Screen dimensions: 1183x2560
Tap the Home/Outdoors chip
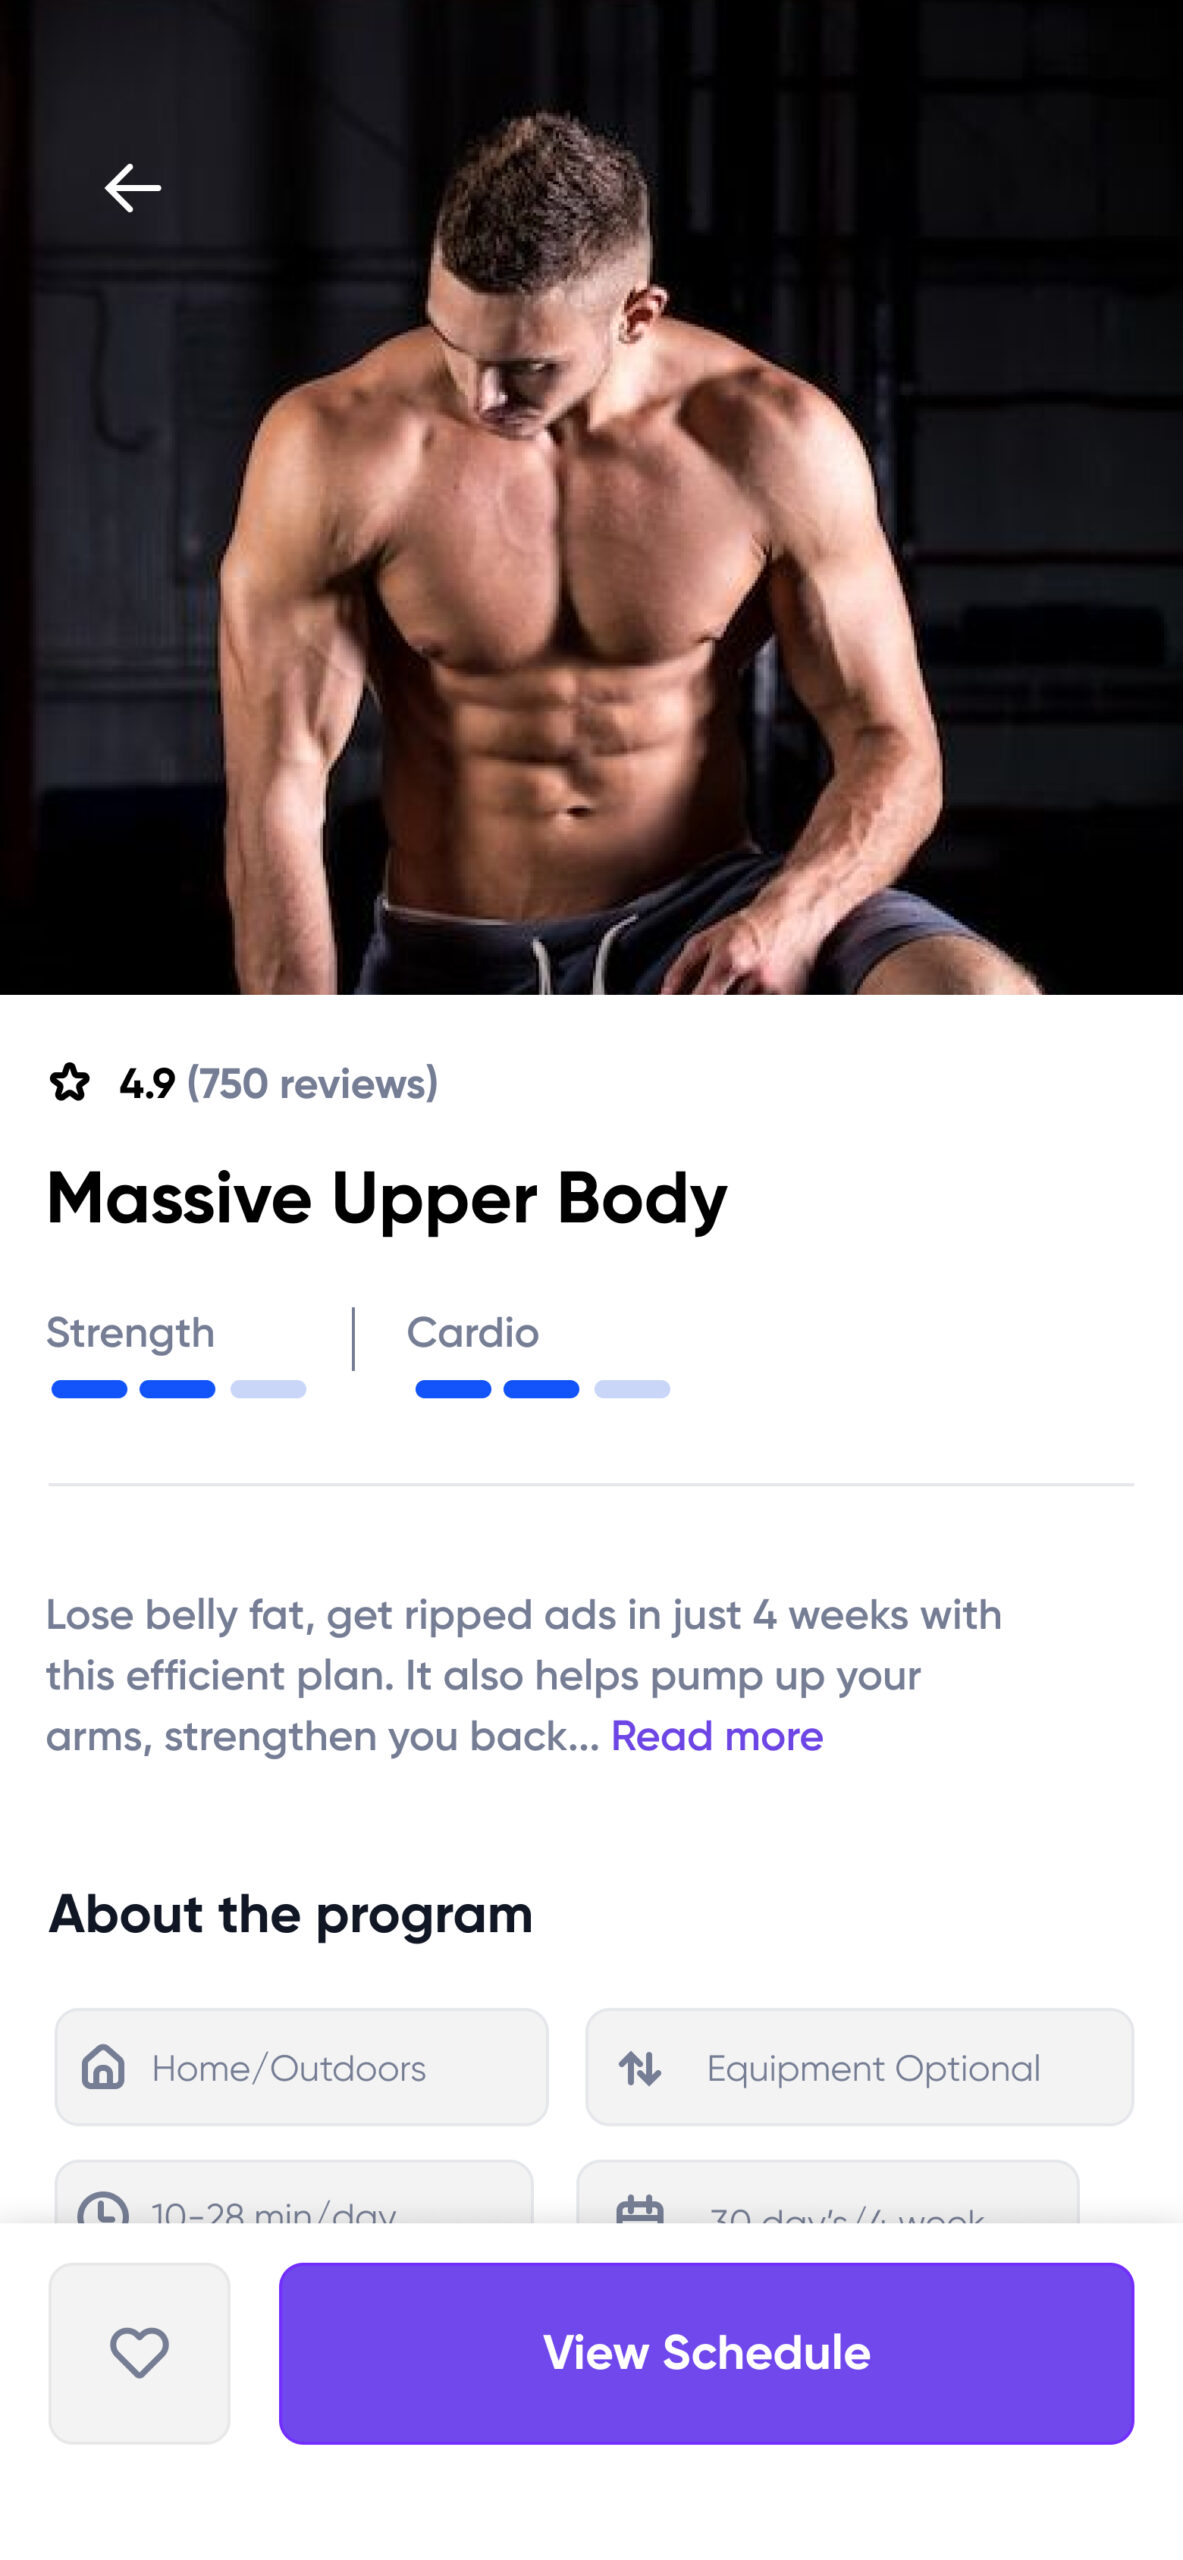(x=301, y=2067)
